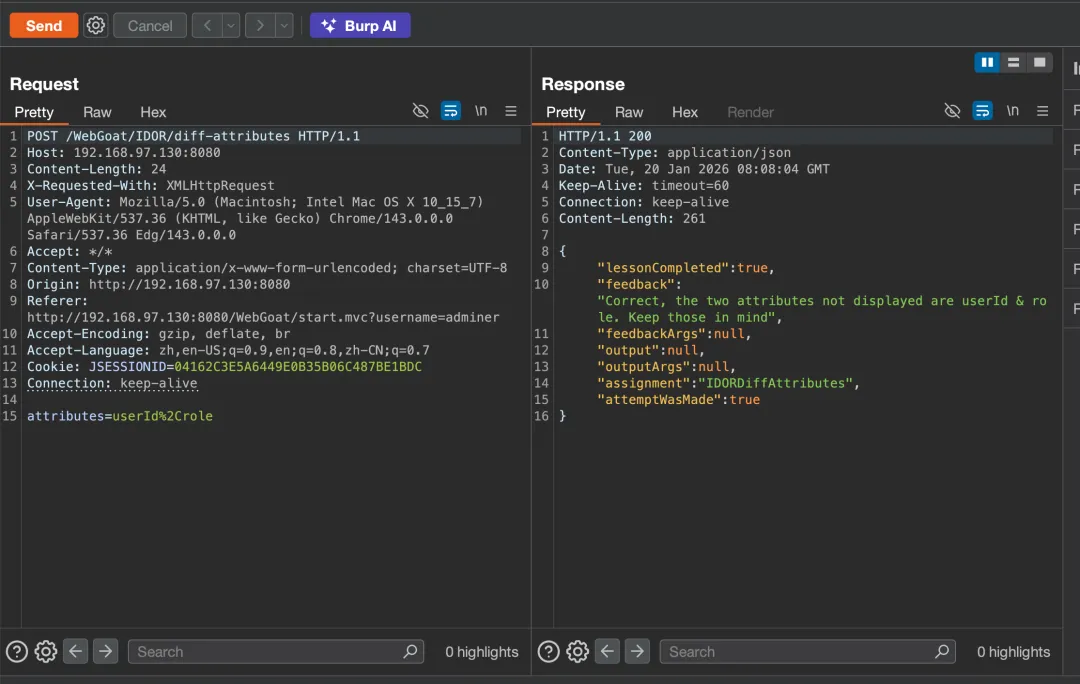Screen dimensions: 1080x684
Task: Click the response Date header line
Action: click(694, 169)
